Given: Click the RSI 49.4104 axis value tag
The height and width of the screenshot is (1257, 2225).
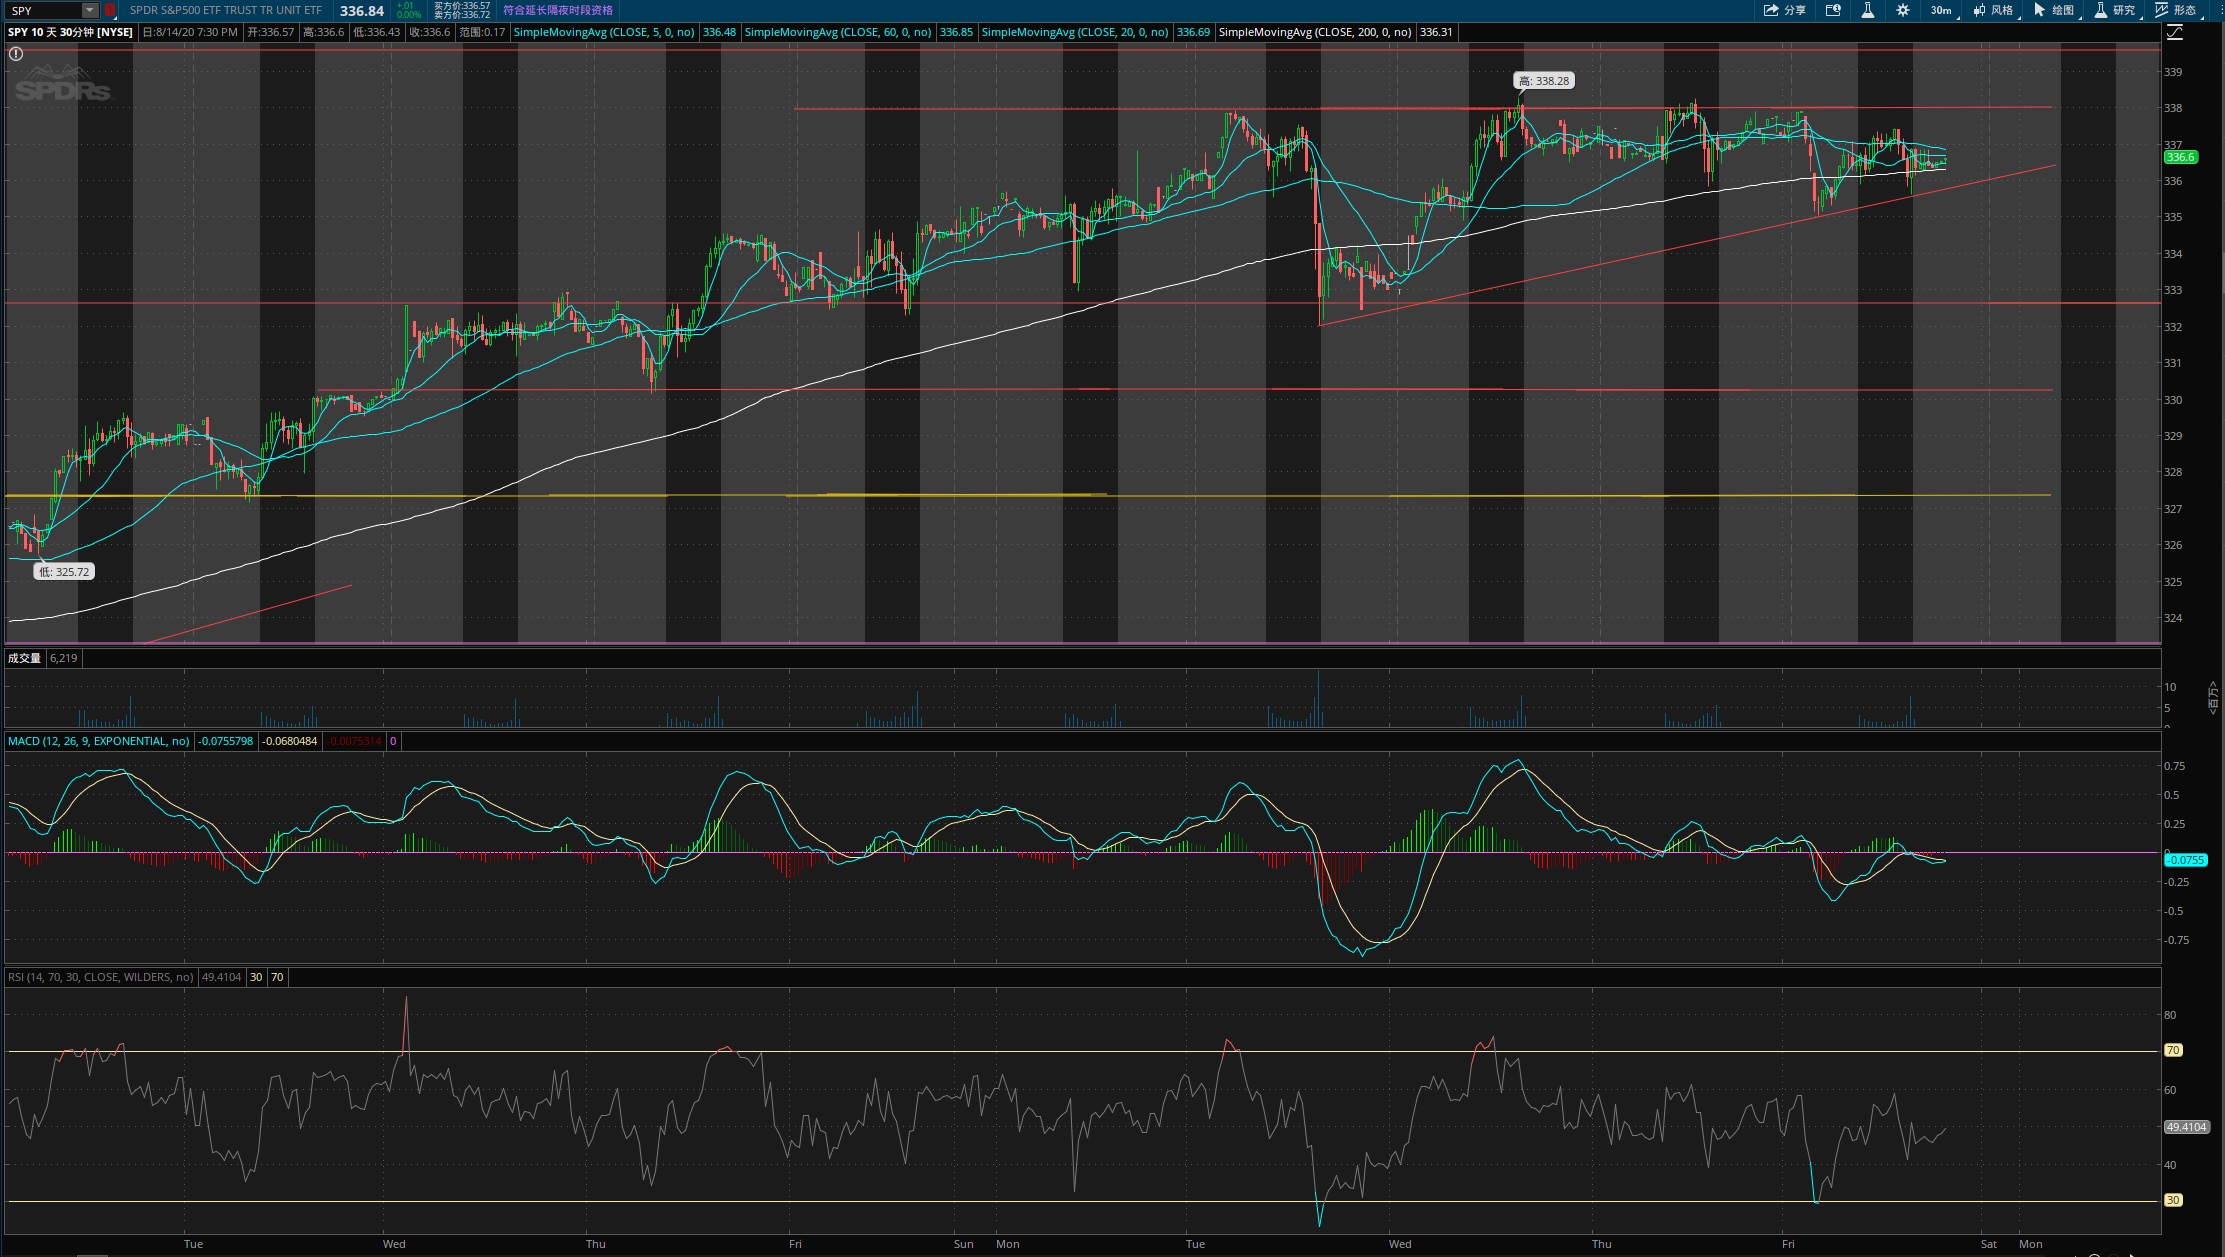Looking at the screenshot, I should [2186, 1127].
